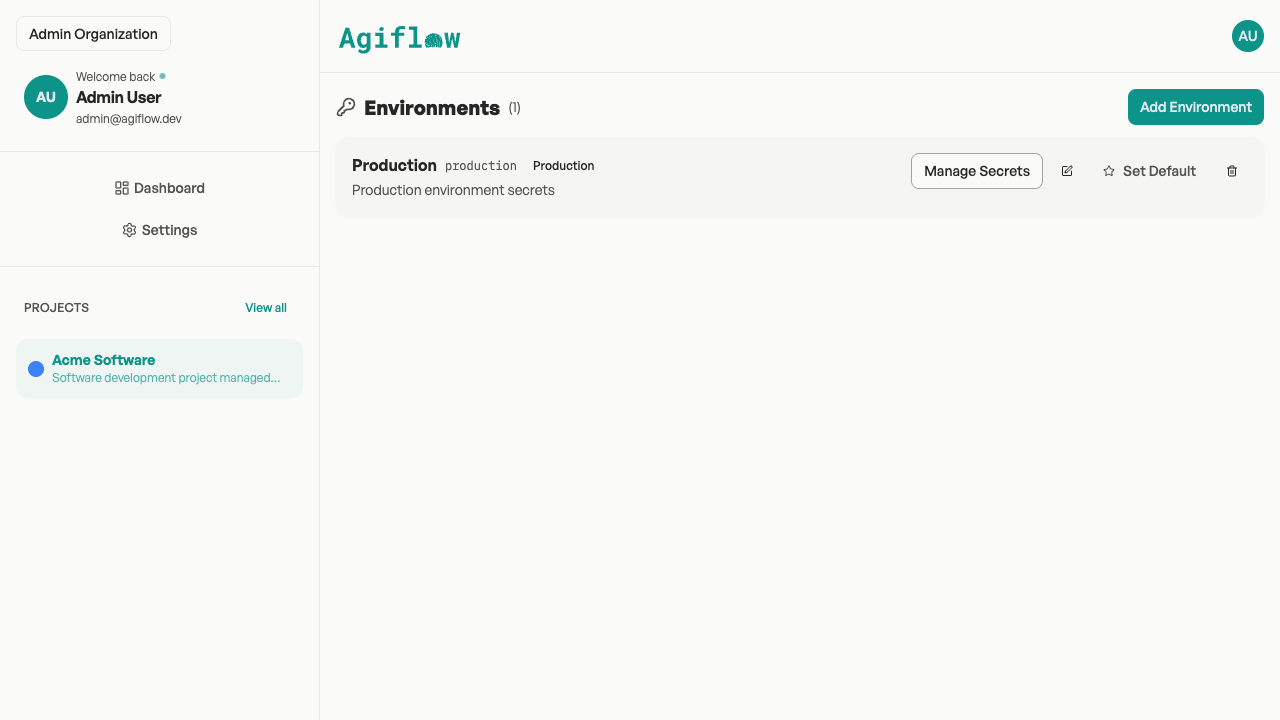Select the Acme Software project
1280x720 pixels.
point(159,369)
